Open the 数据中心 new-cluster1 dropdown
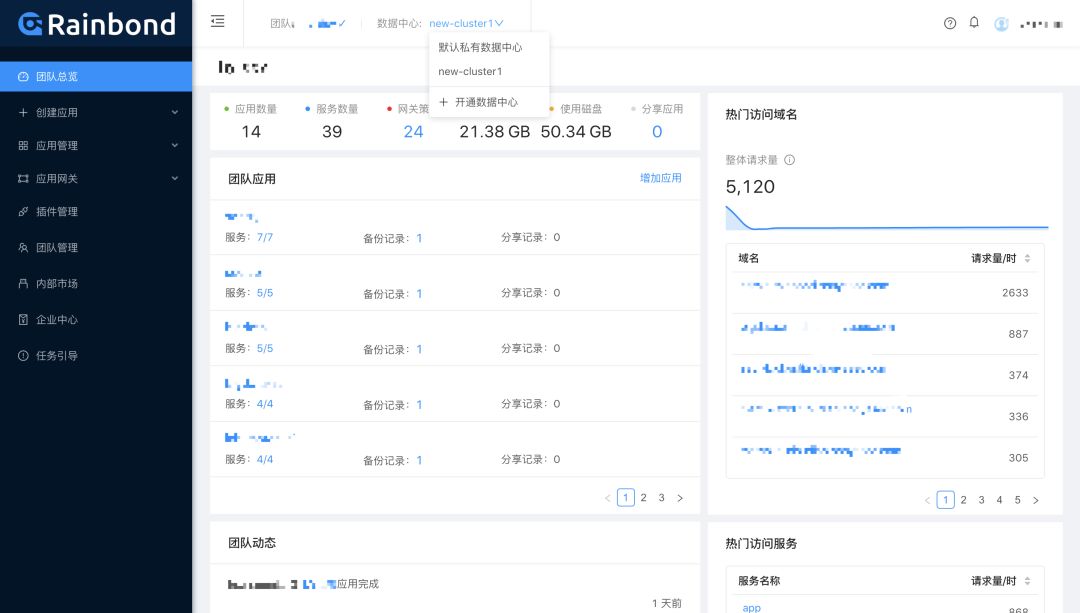The width and height of the screenshot is (1080, 613). 466,23
